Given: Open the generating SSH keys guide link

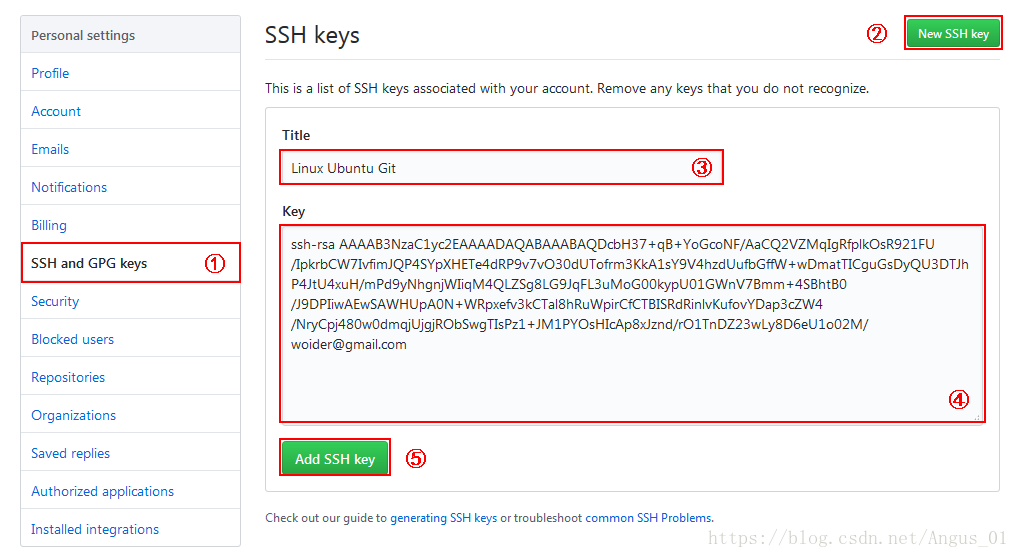Looking at the screenshot, I should tap(443, 518).
